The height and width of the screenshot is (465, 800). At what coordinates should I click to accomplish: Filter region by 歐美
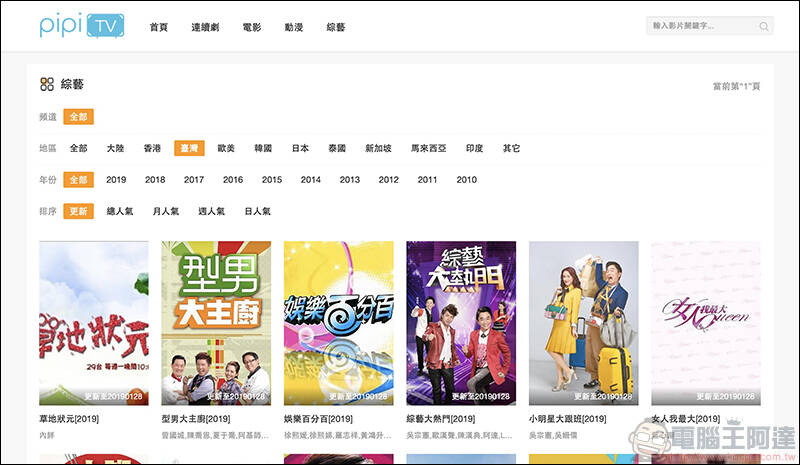226,148
